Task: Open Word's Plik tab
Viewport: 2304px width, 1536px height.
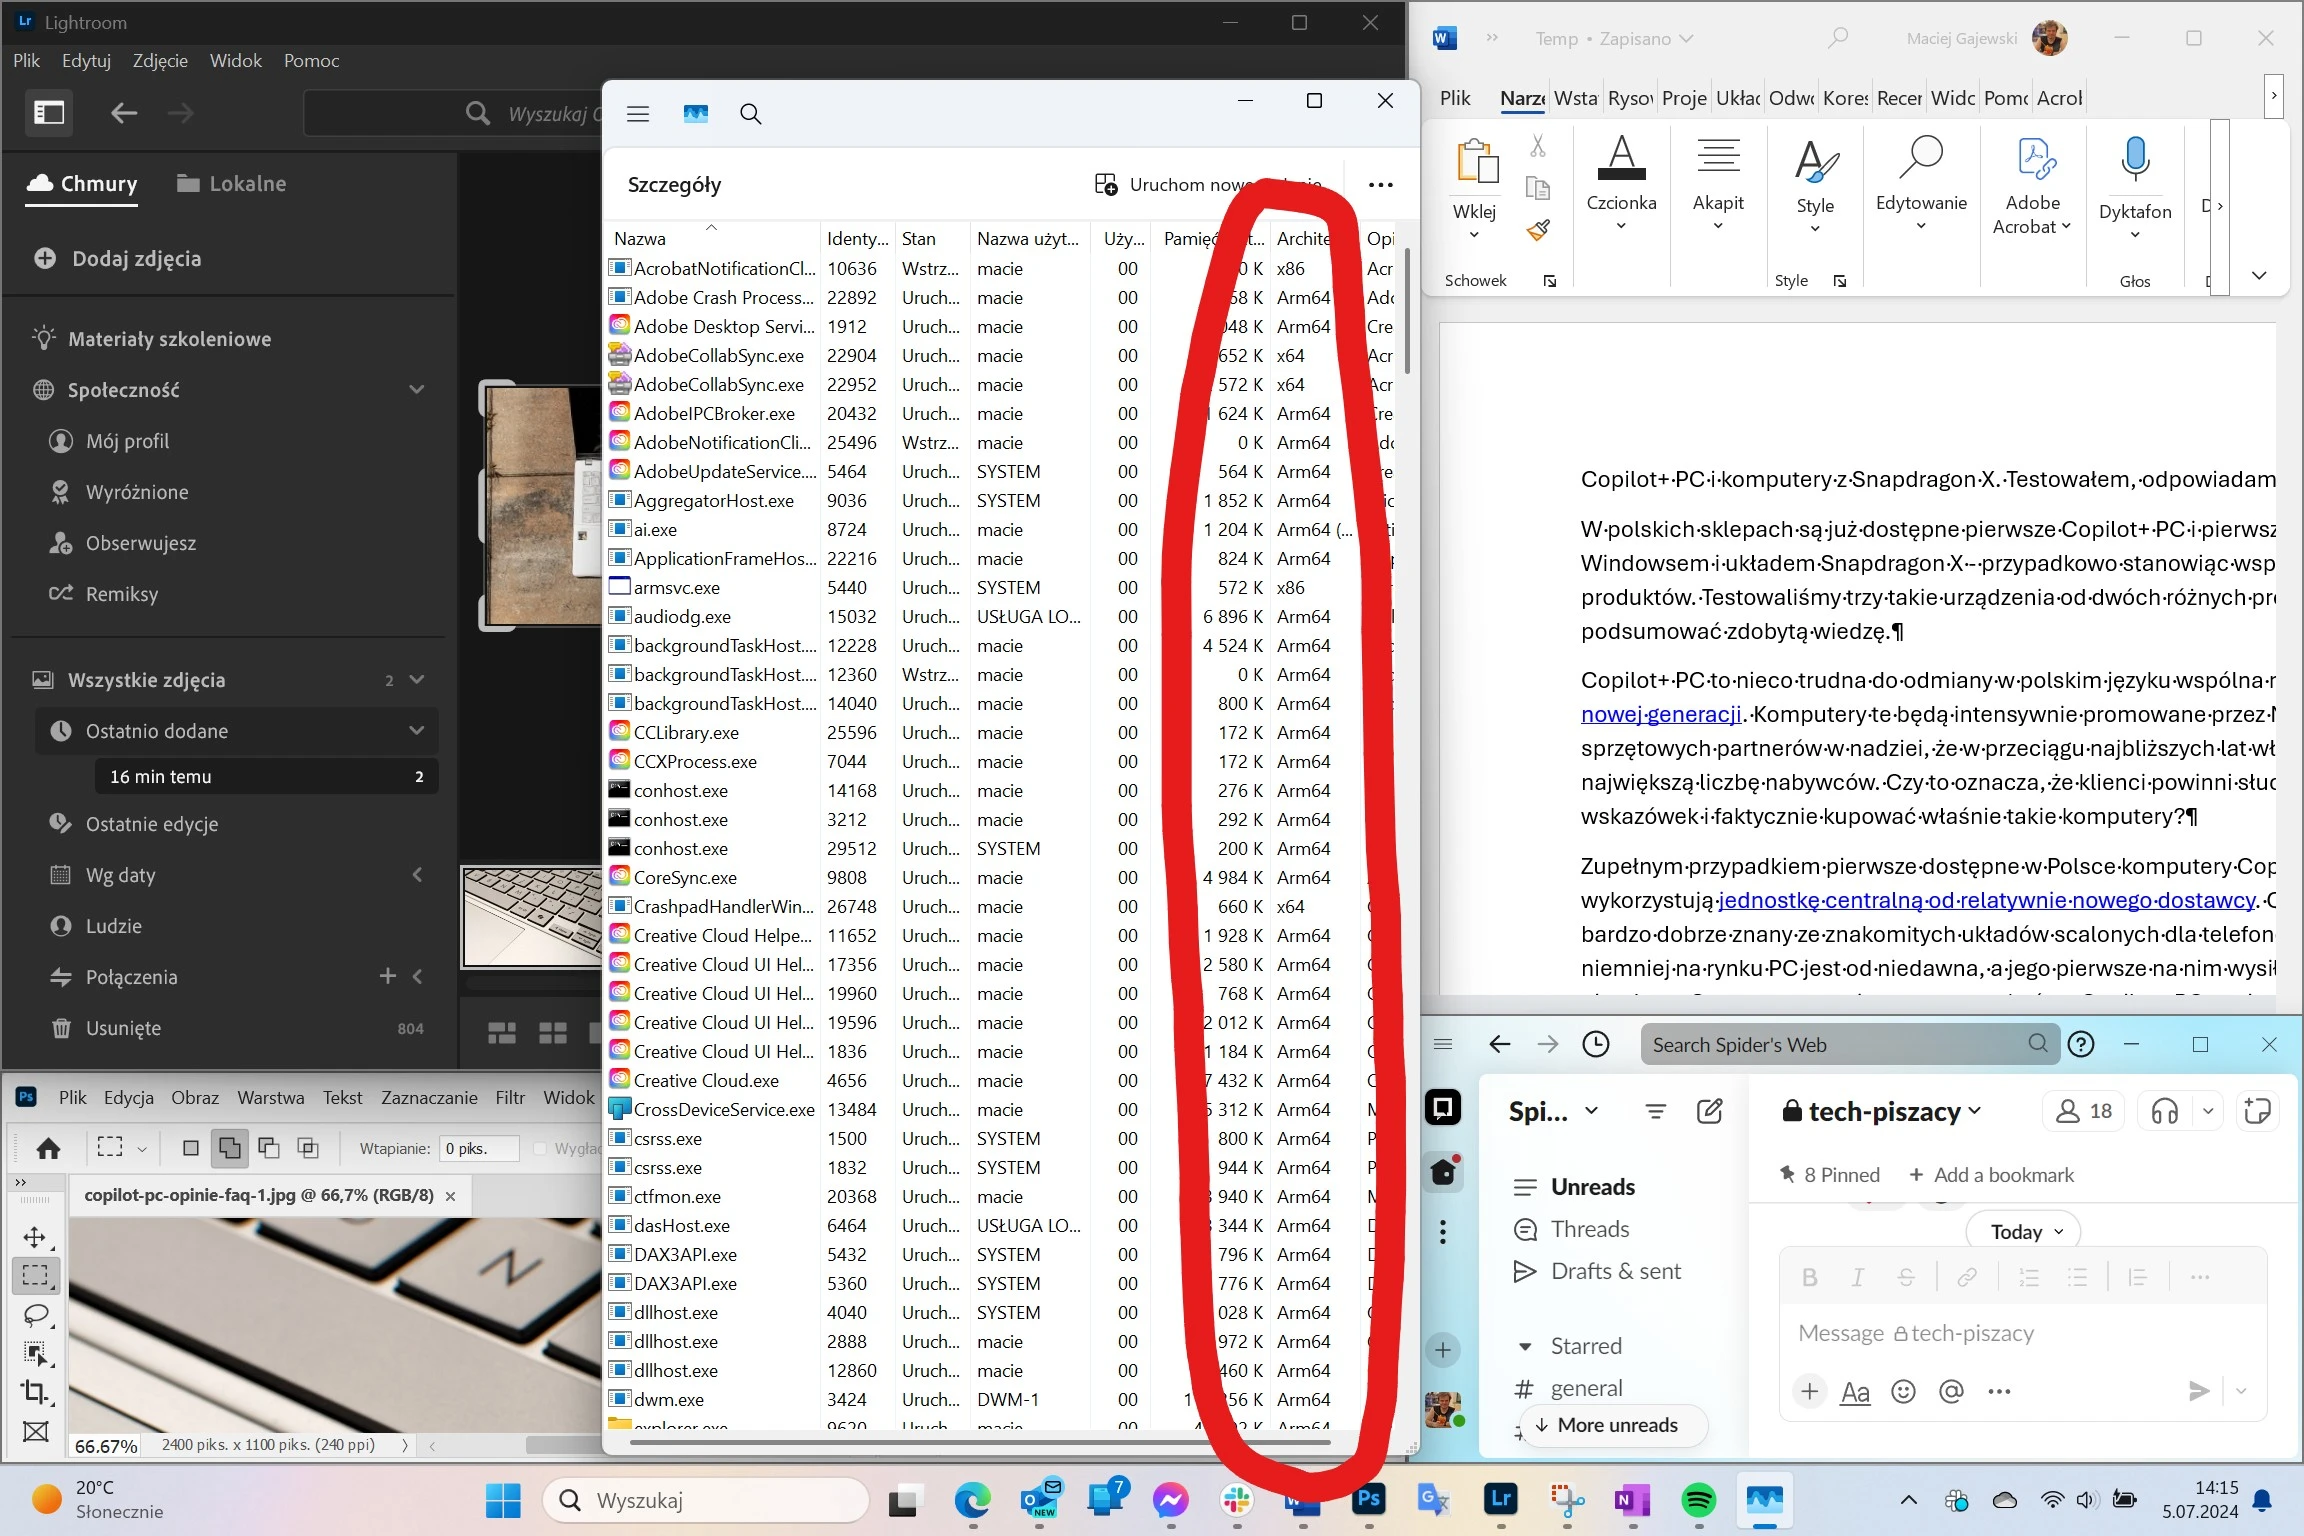Action: tap(1455, 98)
